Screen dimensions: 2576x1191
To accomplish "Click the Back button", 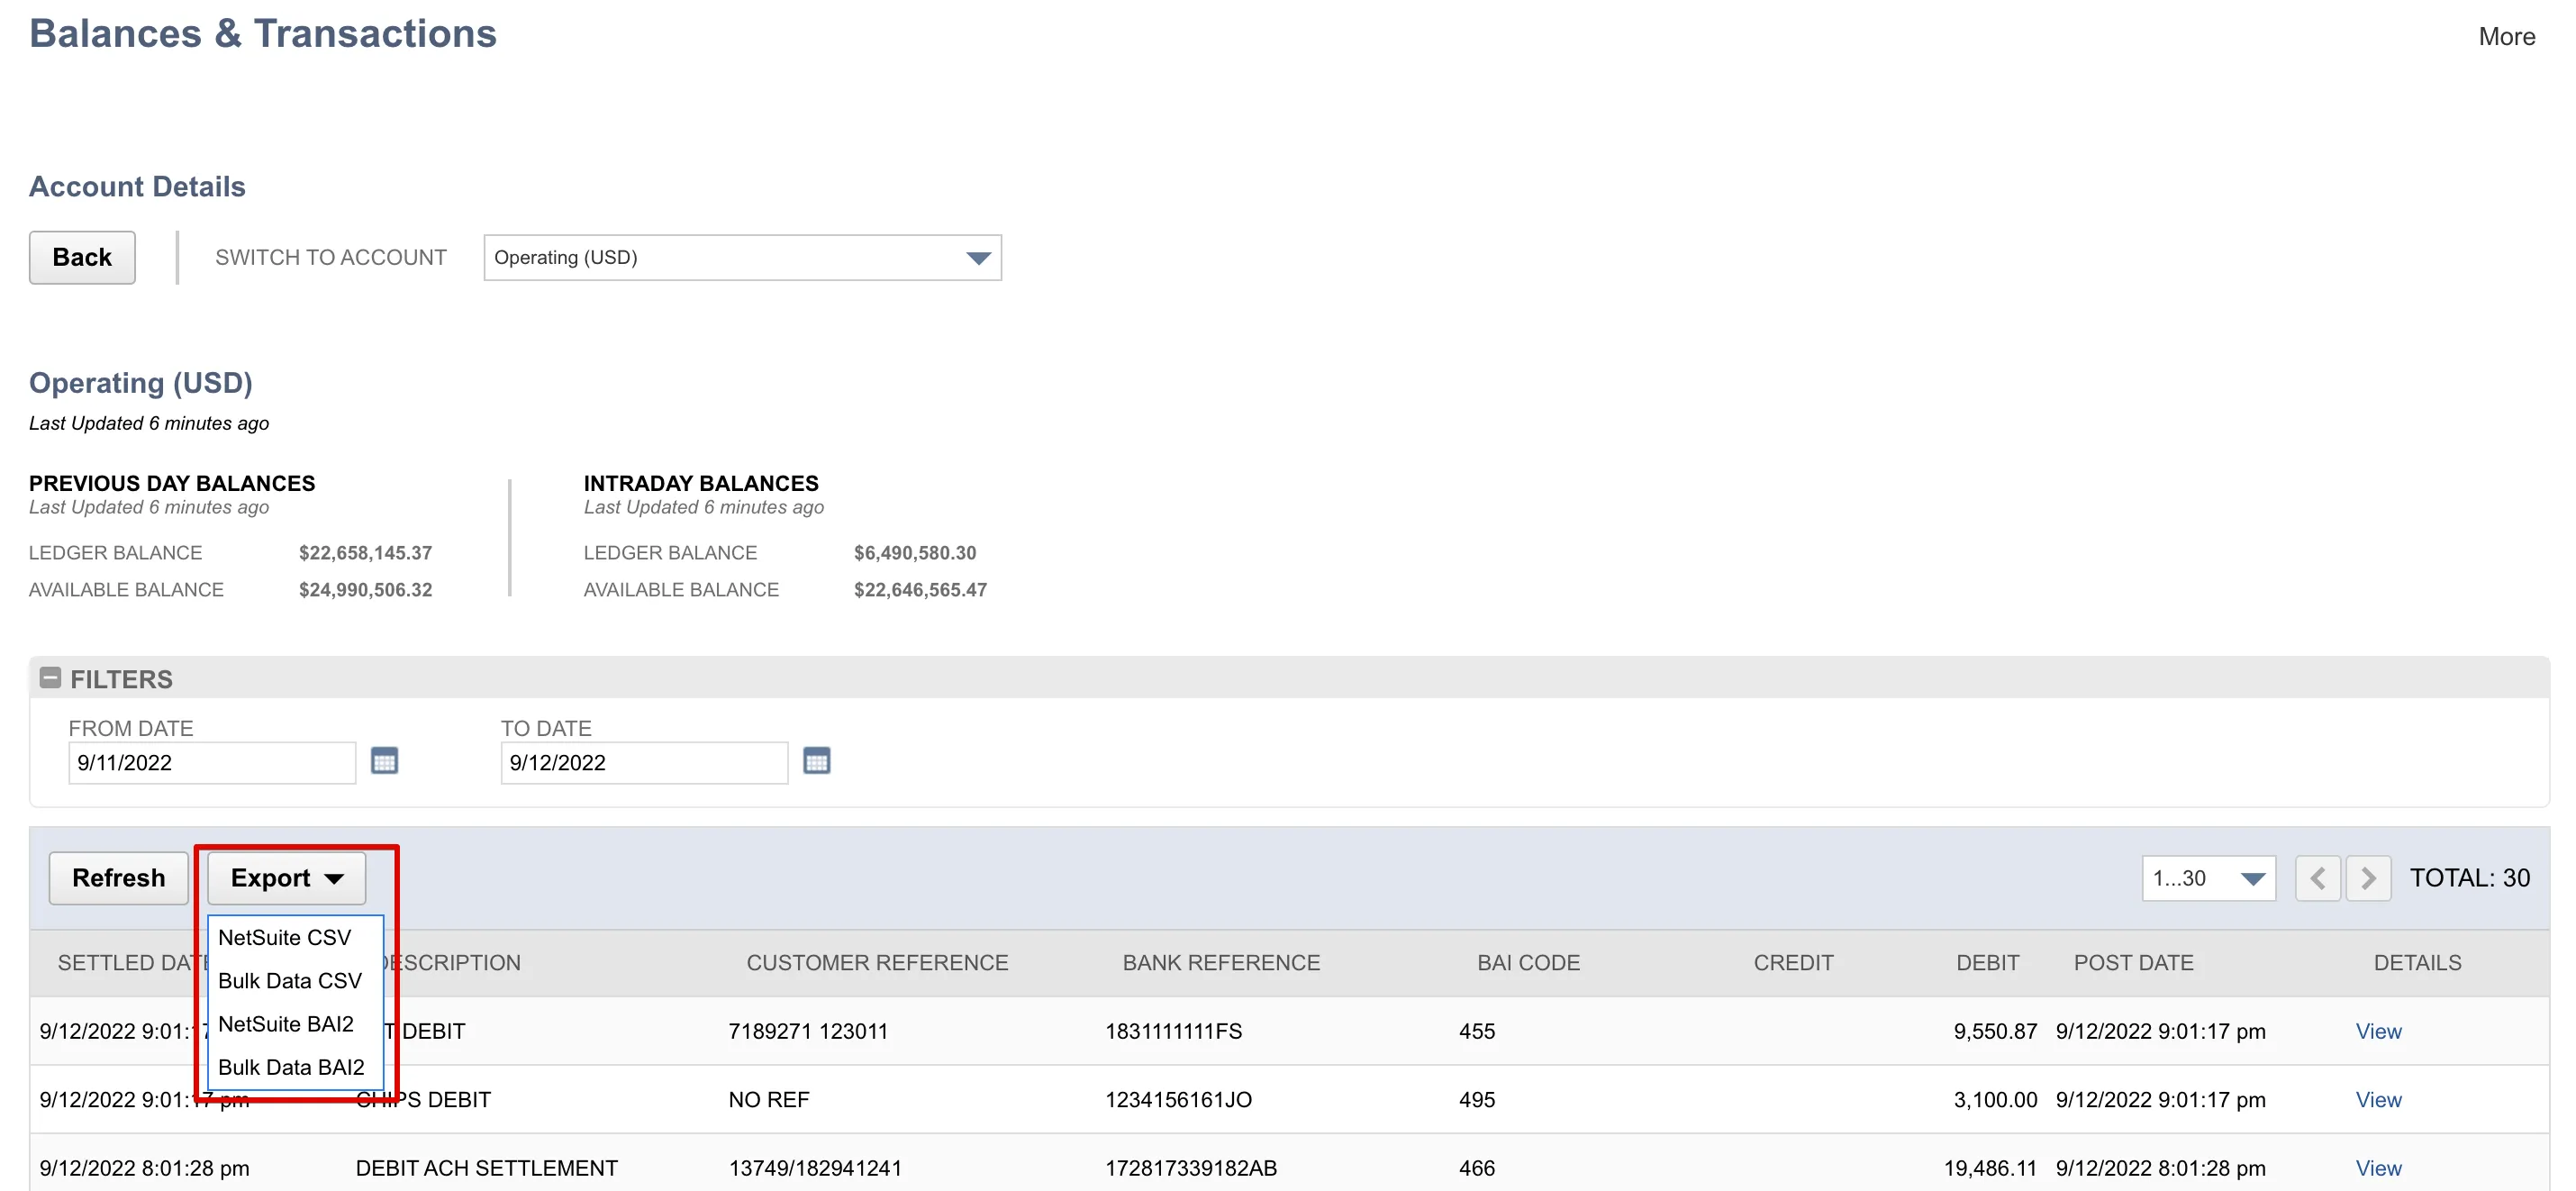I will [82, 258].
